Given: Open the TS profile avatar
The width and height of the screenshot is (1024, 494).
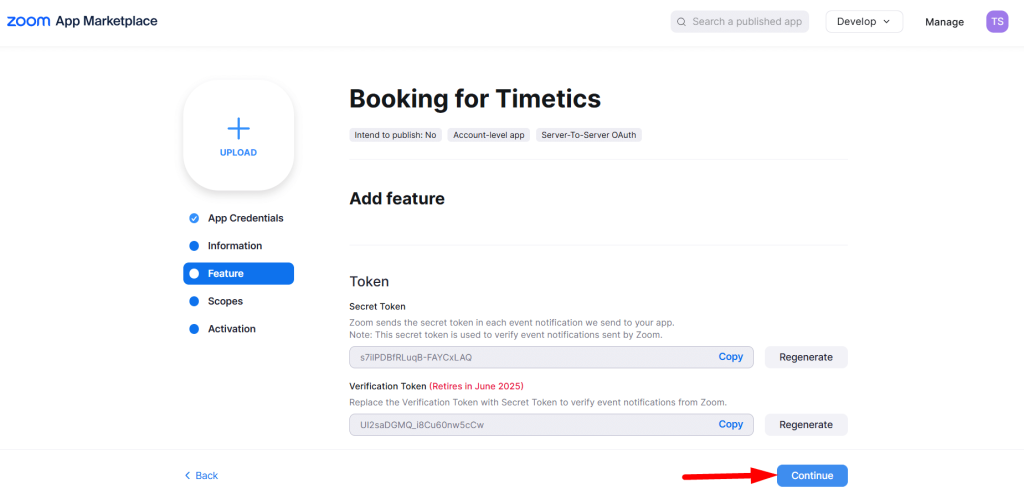Looking at the screenshot, I should point(997,22).
